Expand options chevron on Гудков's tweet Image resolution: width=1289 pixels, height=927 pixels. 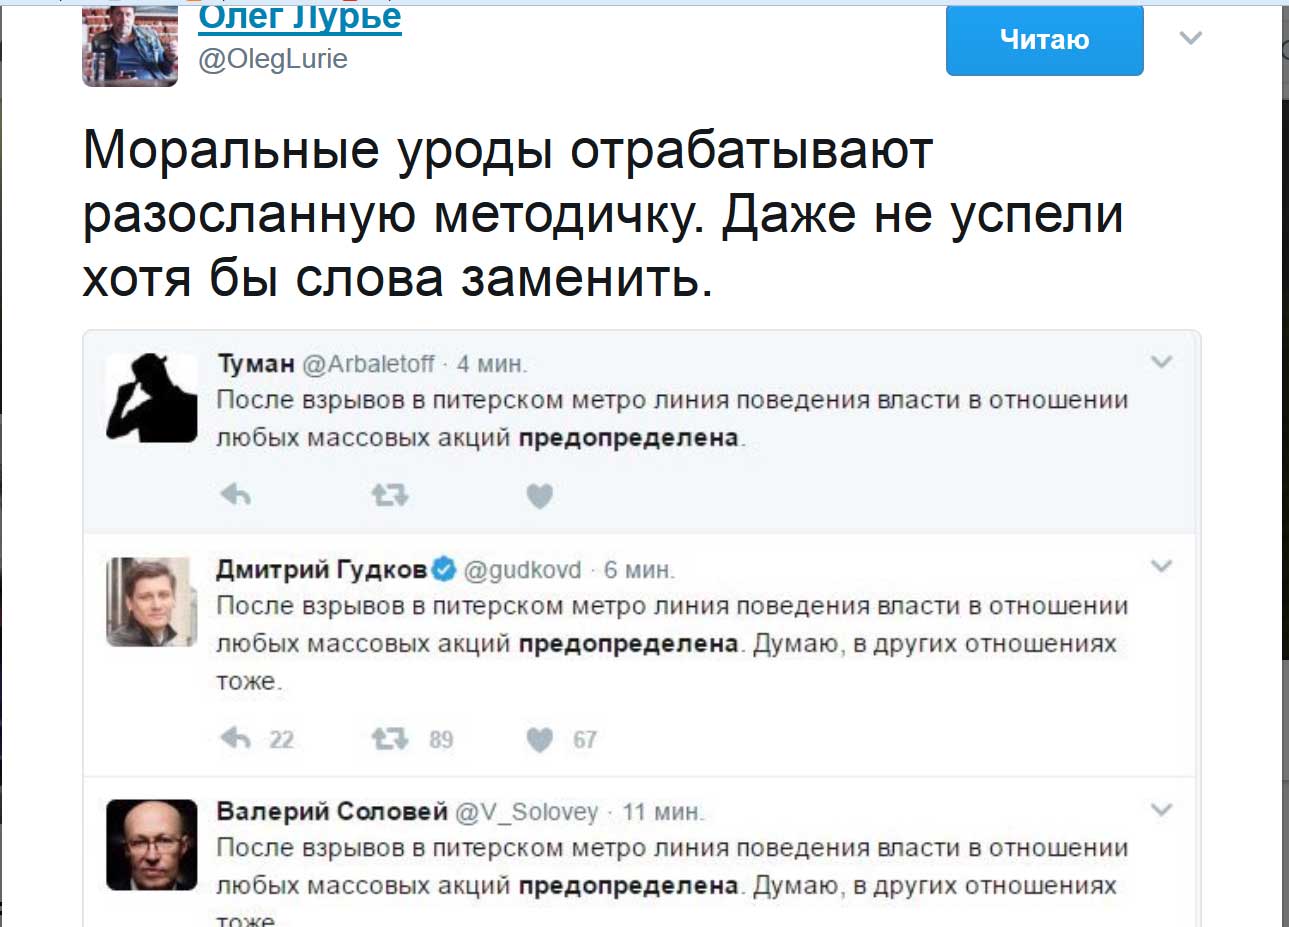(1161, 566)
